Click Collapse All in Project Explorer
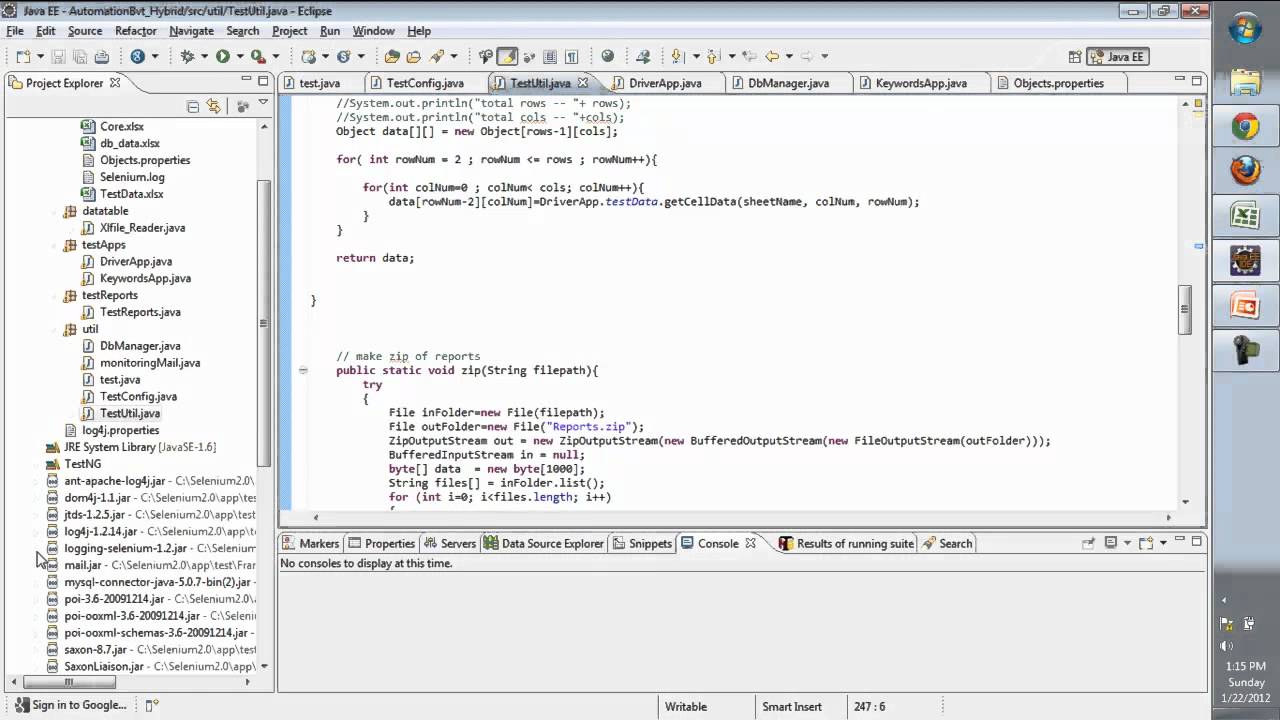Screen dimensions: 1280x720 193,106
